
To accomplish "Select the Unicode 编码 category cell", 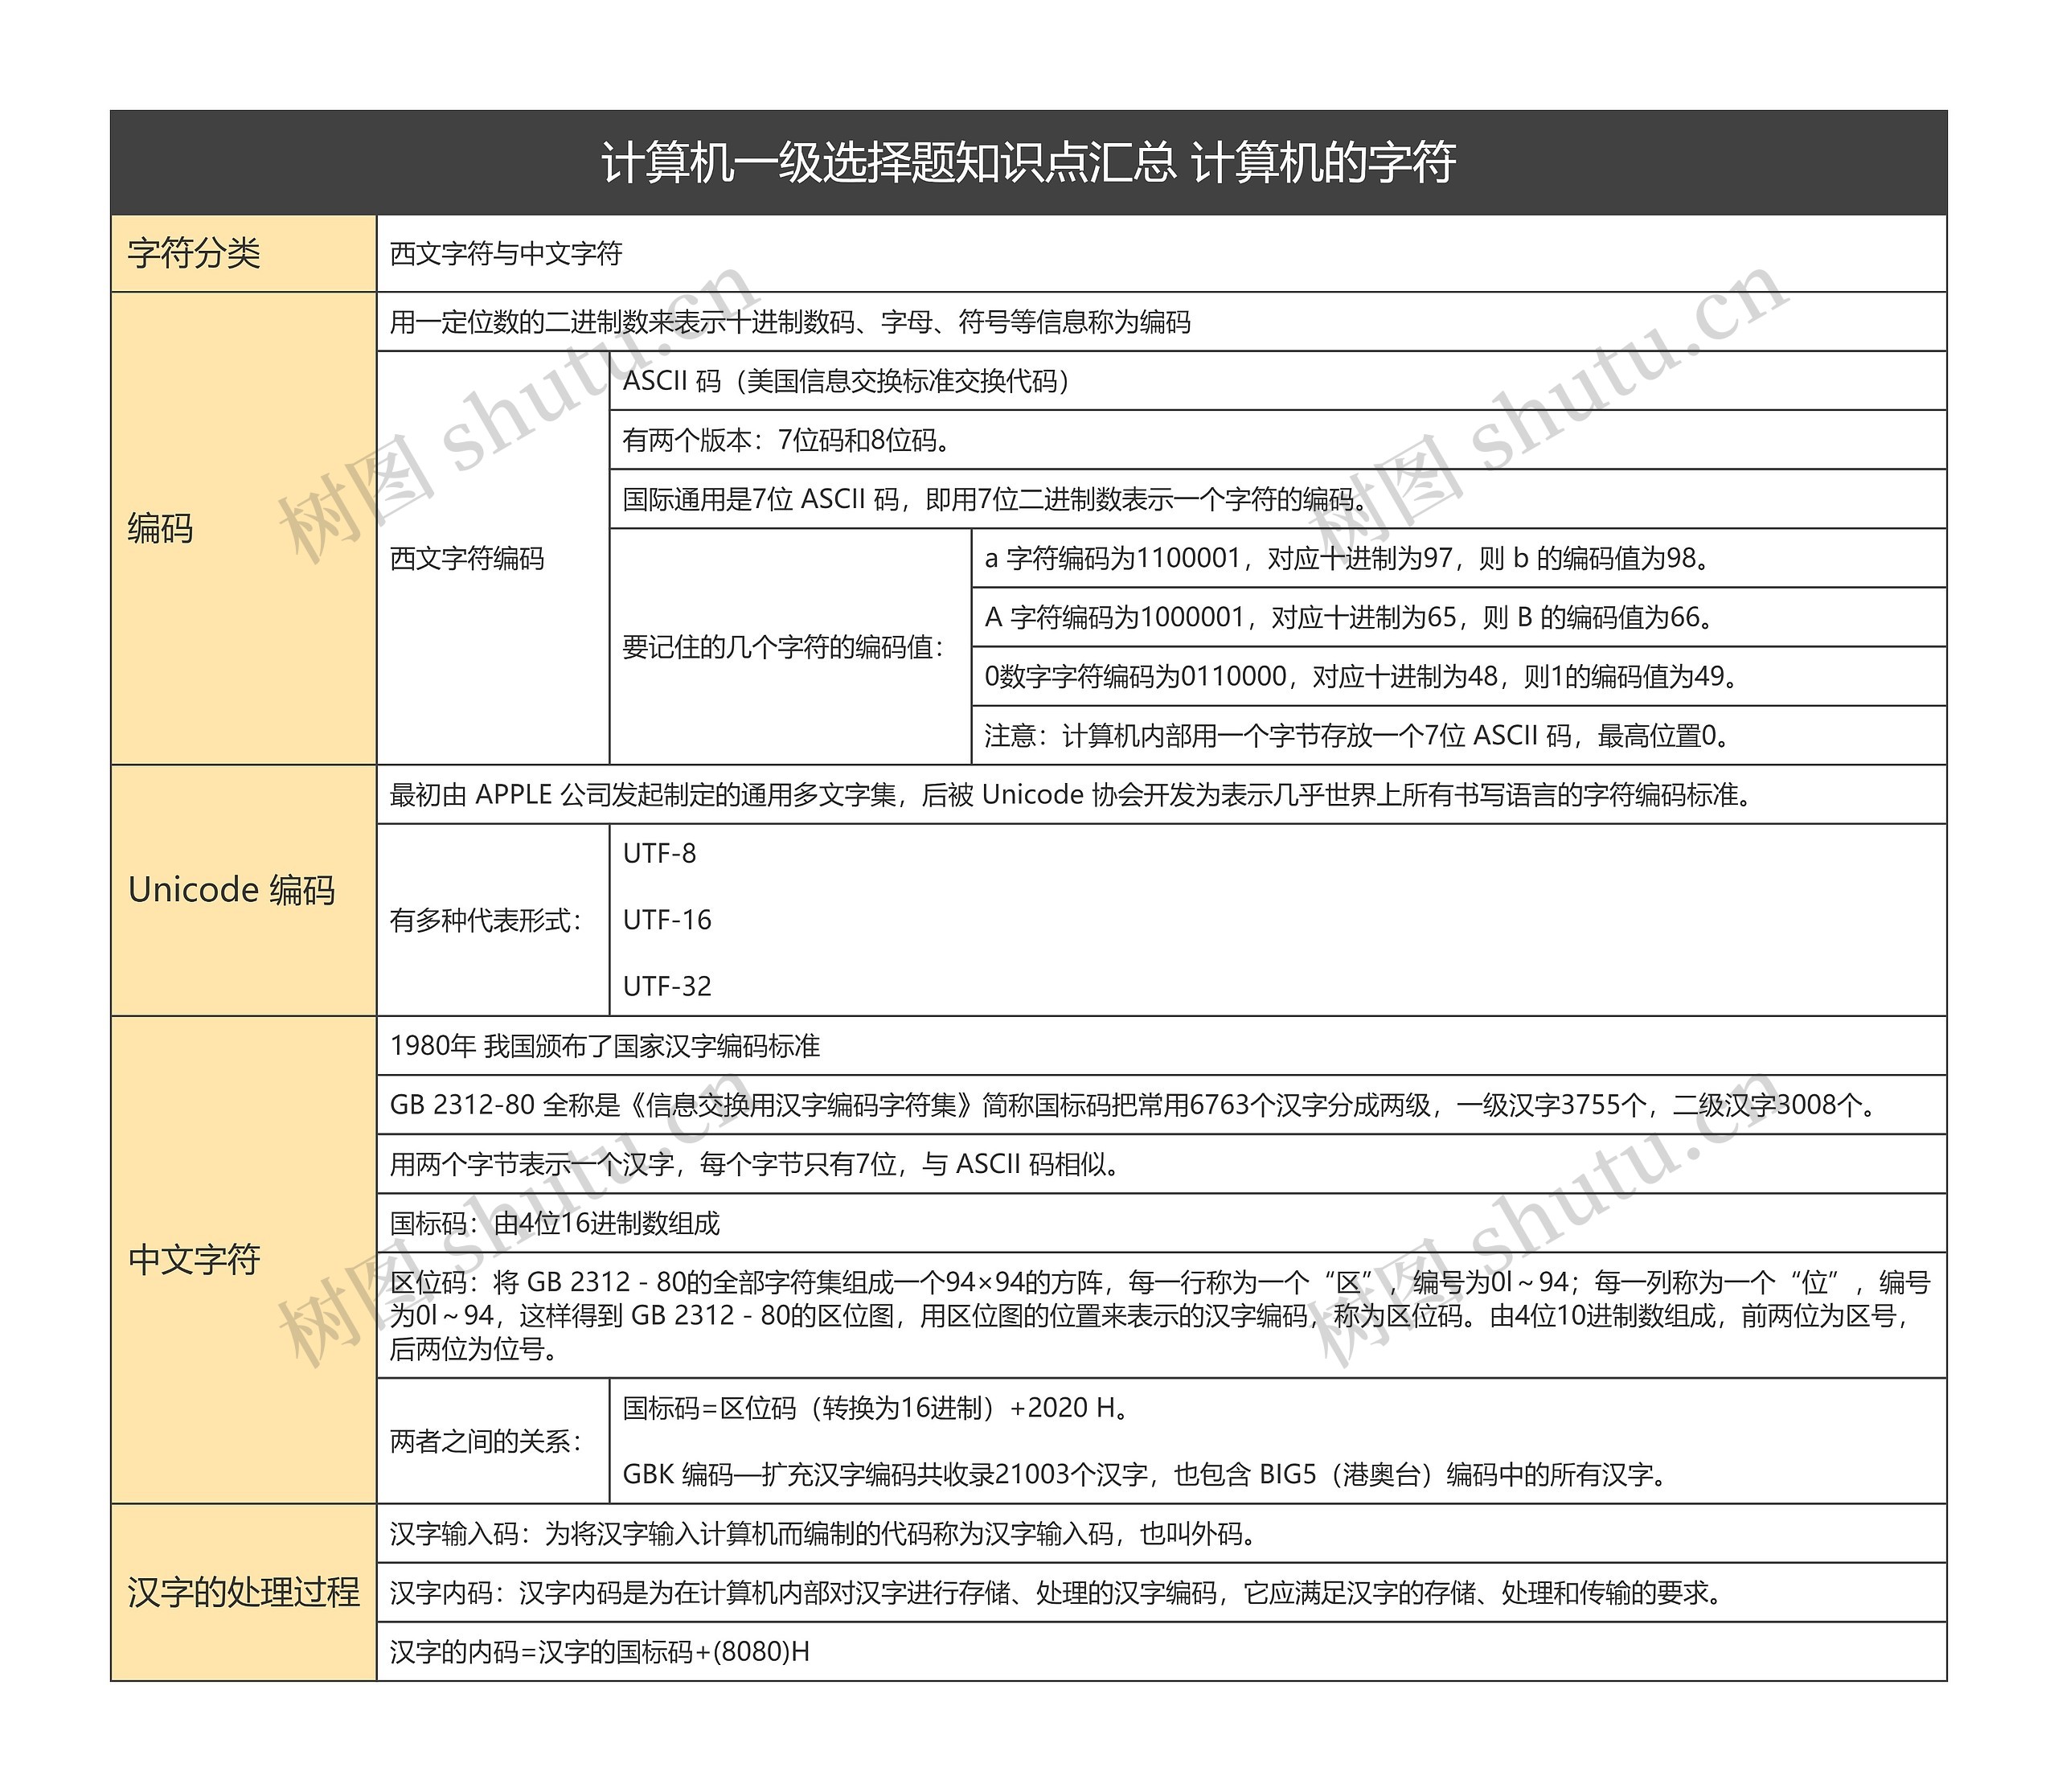I will (243, 890).
